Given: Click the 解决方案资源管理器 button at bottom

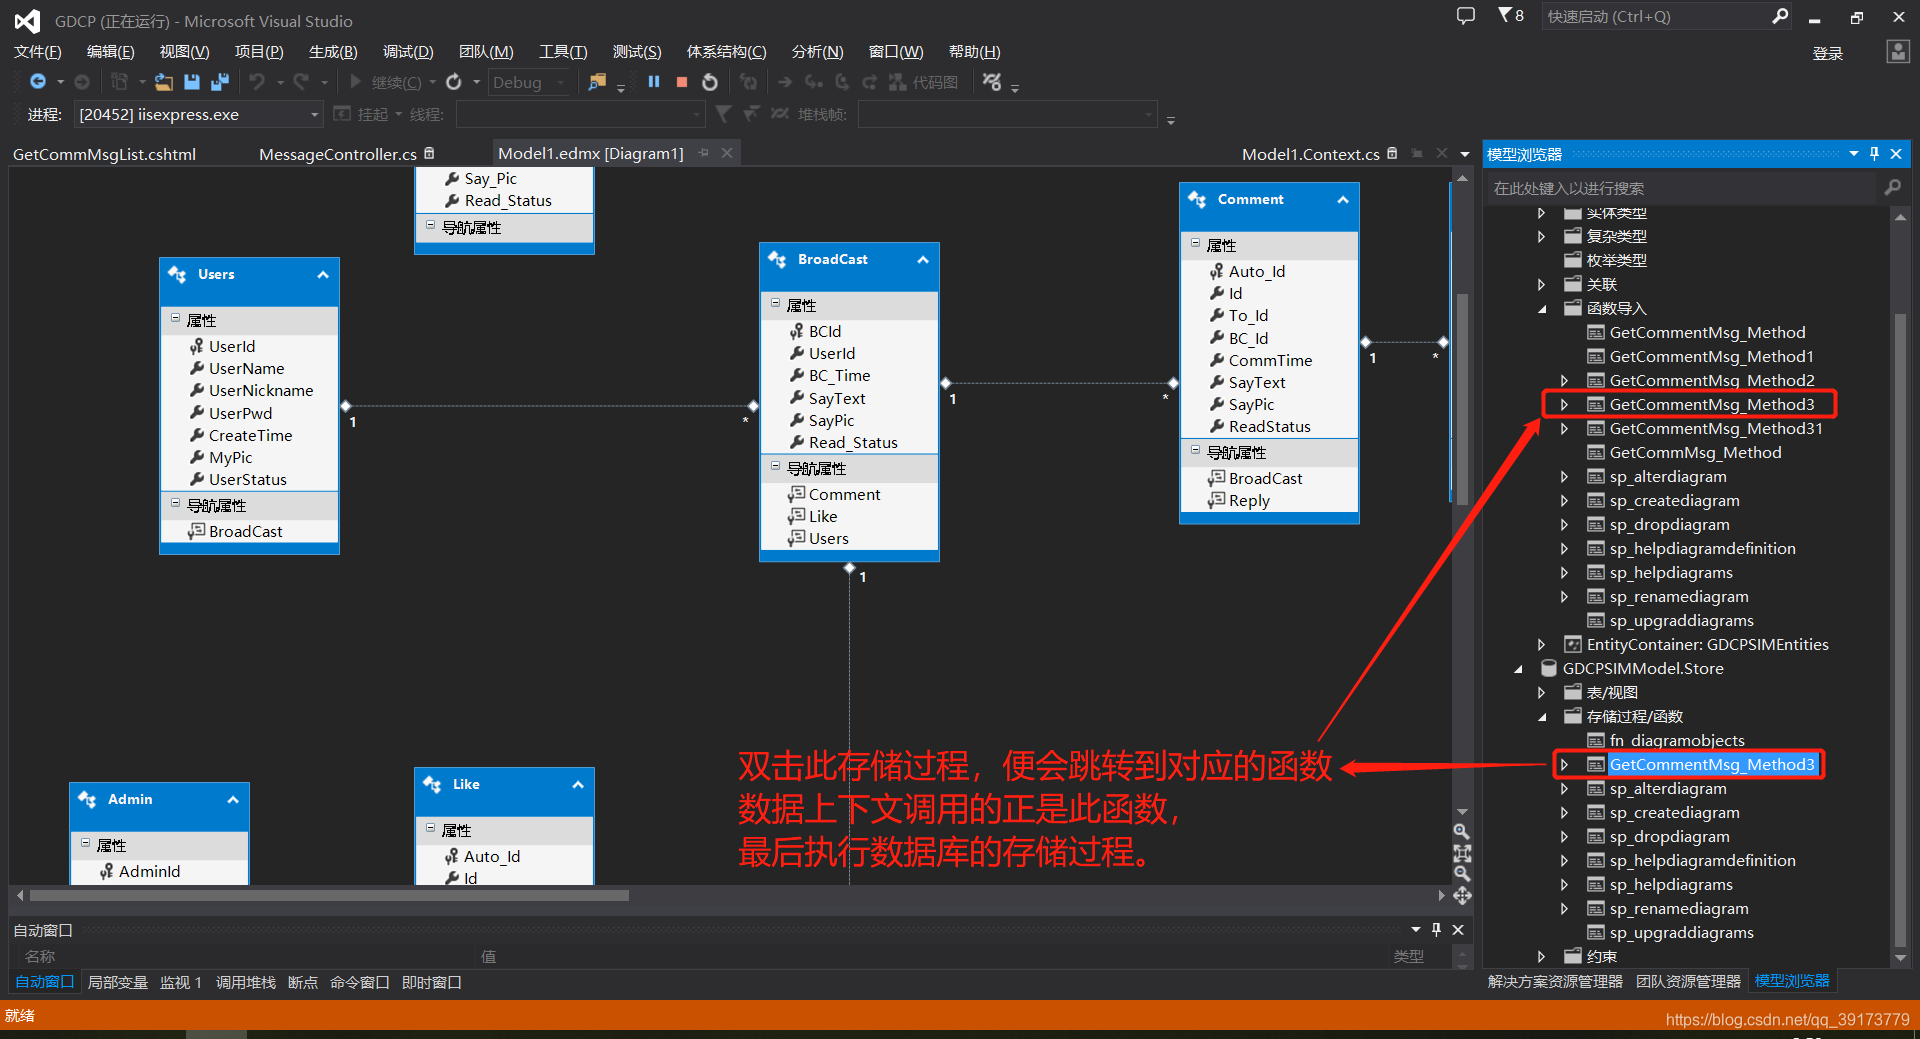Looking at the screenshot, I should pyautogui.click(x=1554, y=981).
